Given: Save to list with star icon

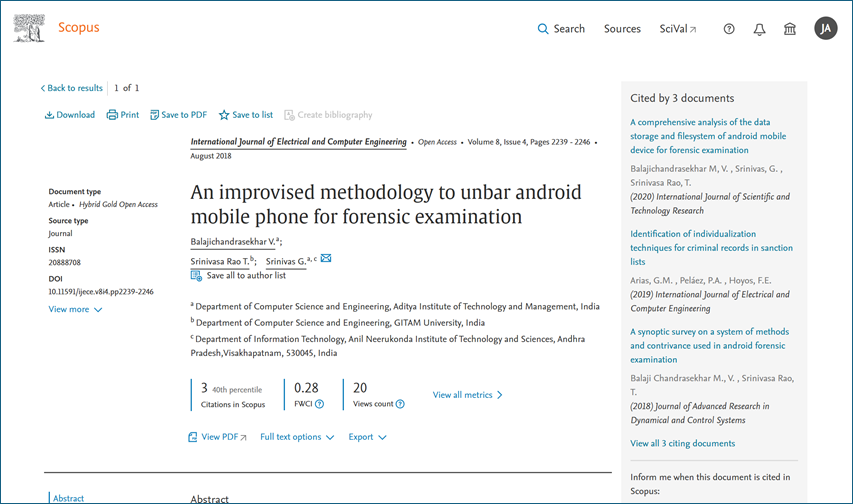Looking at the screenshot, I should [x=246, y=115].
